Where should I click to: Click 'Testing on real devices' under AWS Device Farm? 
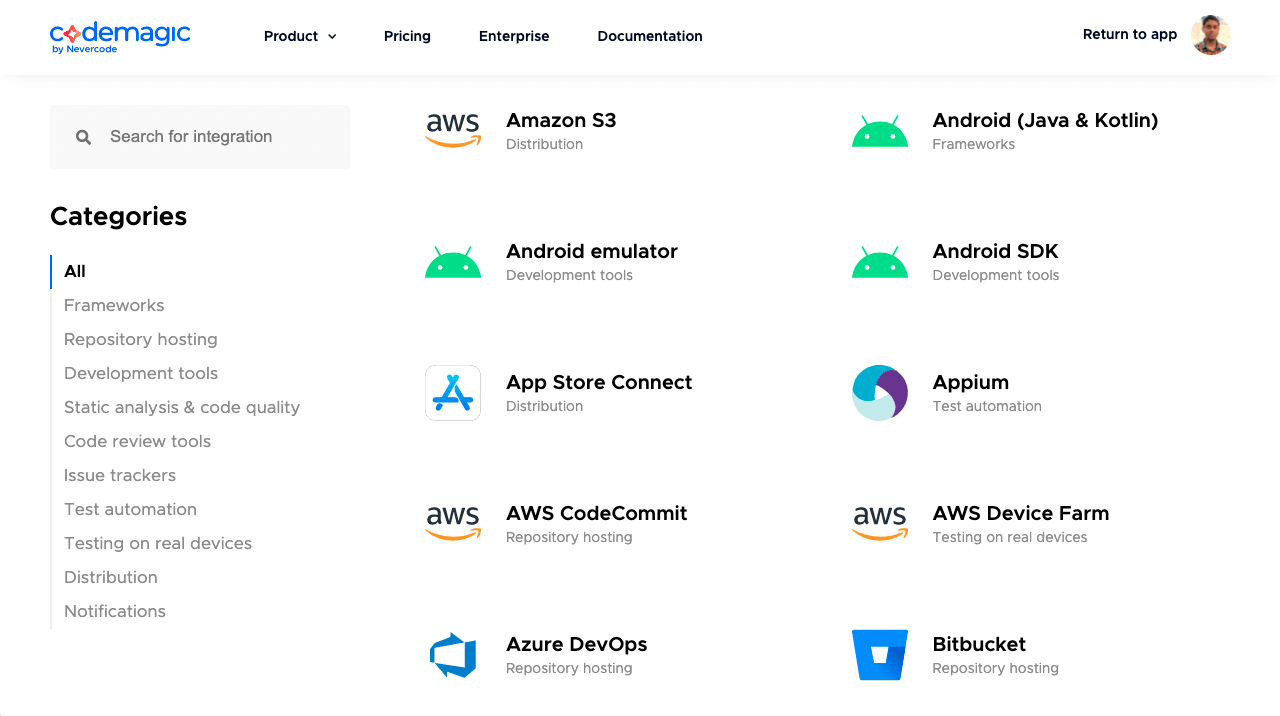pos(1010,537)
